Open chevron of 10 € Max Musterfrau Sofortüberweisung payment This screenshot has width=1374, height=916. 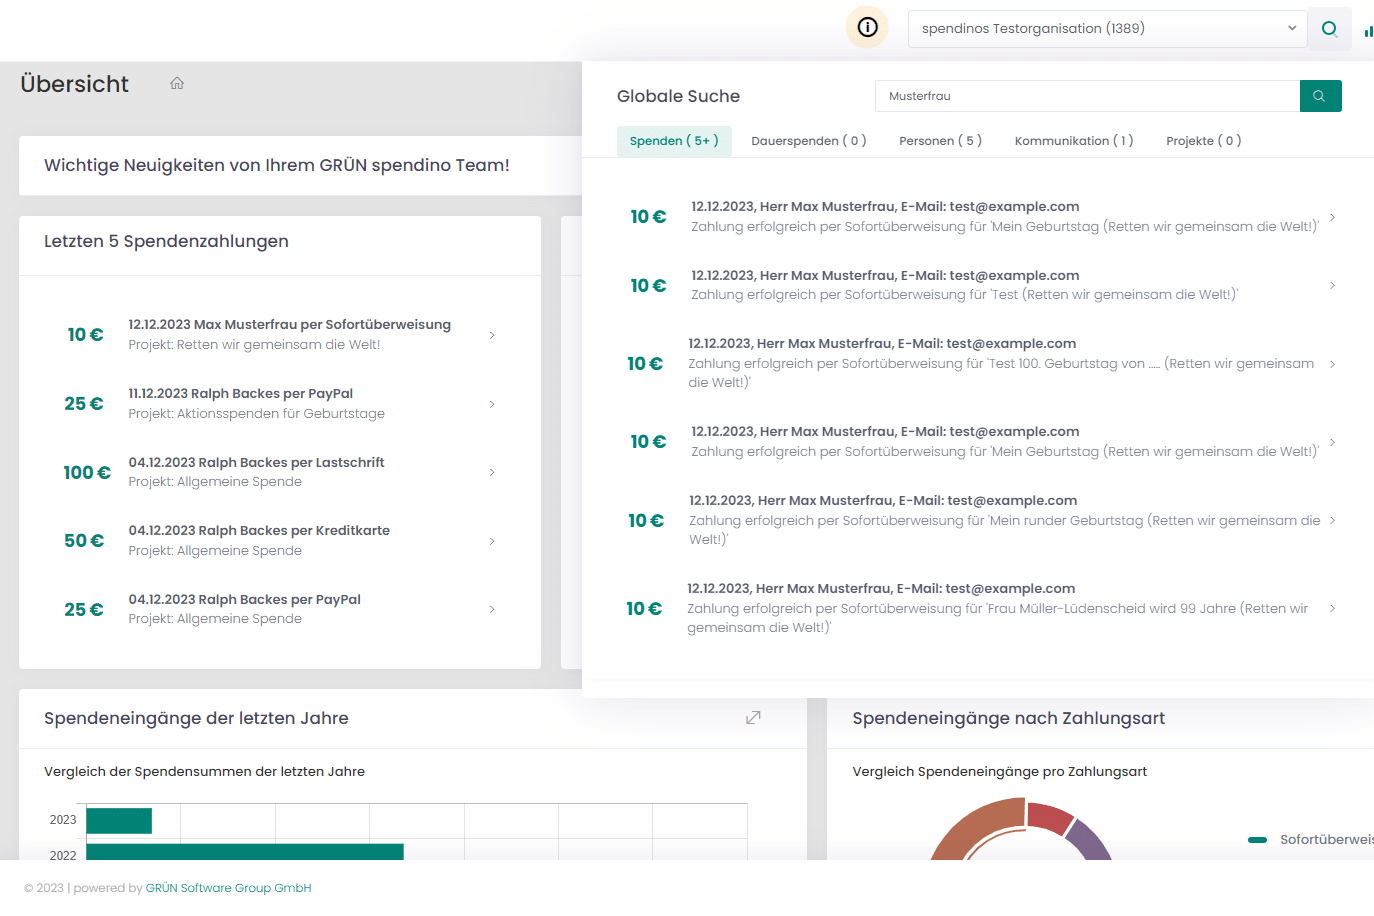(492, 335)
